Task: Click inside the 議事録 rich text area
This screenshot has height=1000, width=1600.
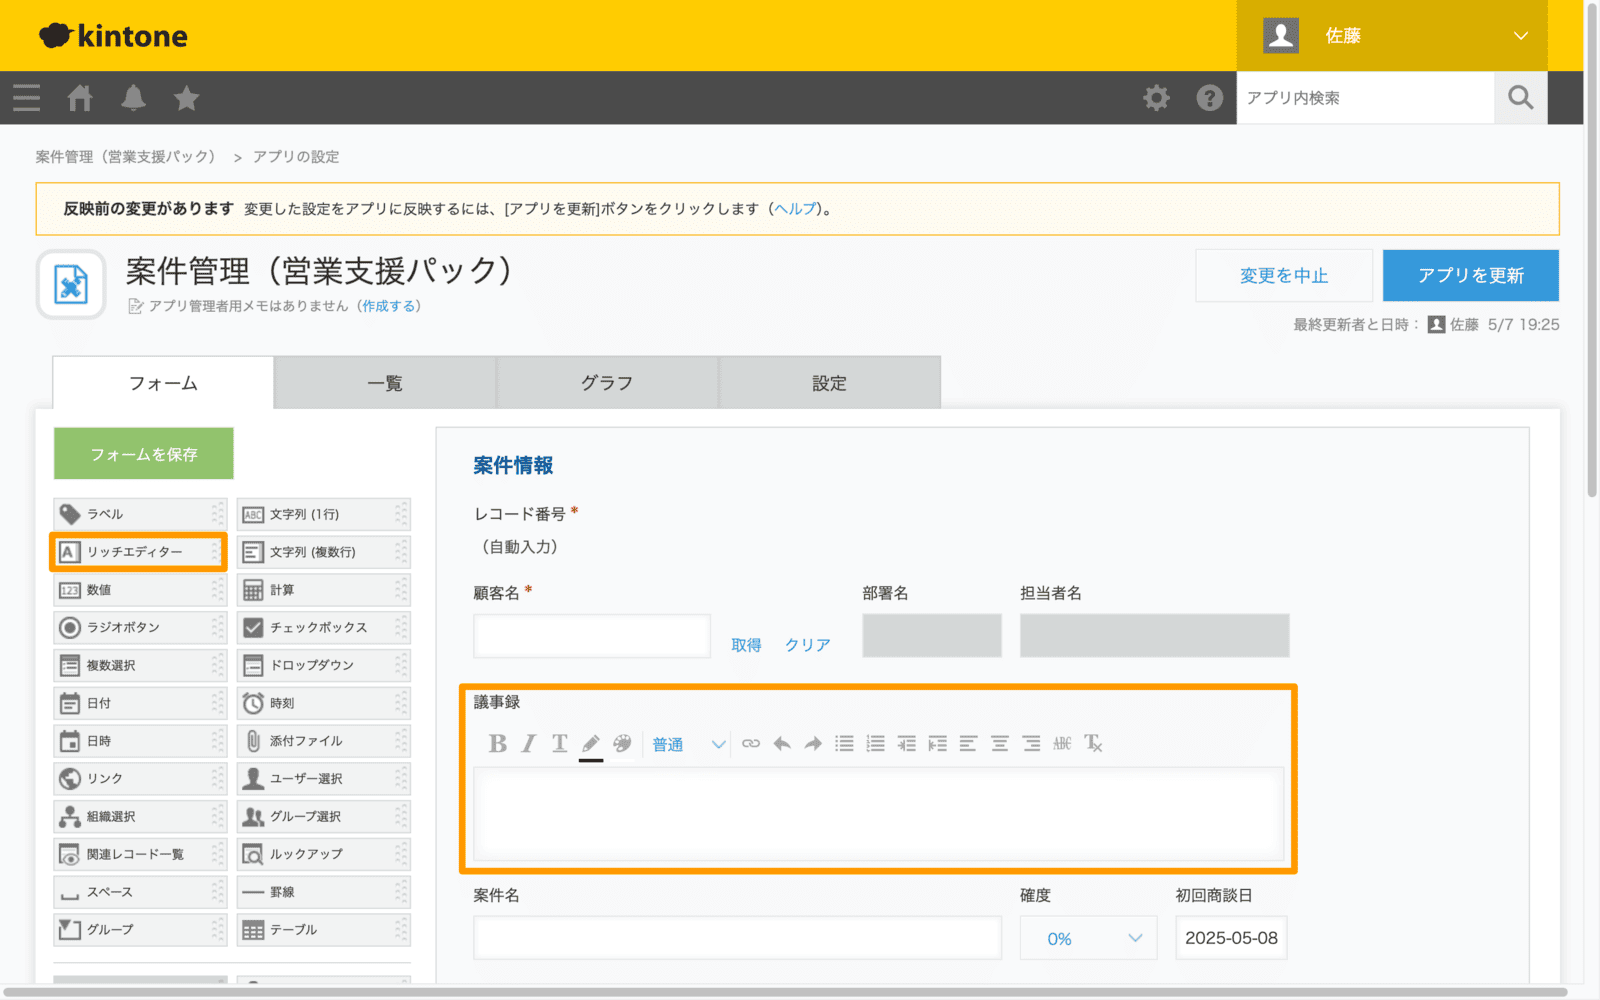Action: pos(878,814)
